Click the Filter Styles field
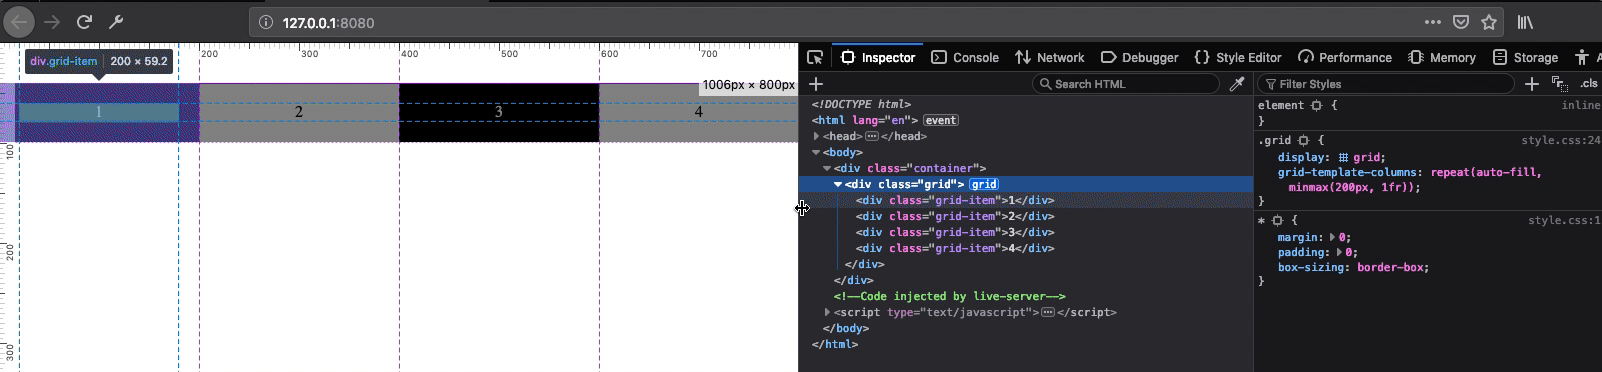The height and width of the screenshot is (372, 1602). [x=1385, y=84]
